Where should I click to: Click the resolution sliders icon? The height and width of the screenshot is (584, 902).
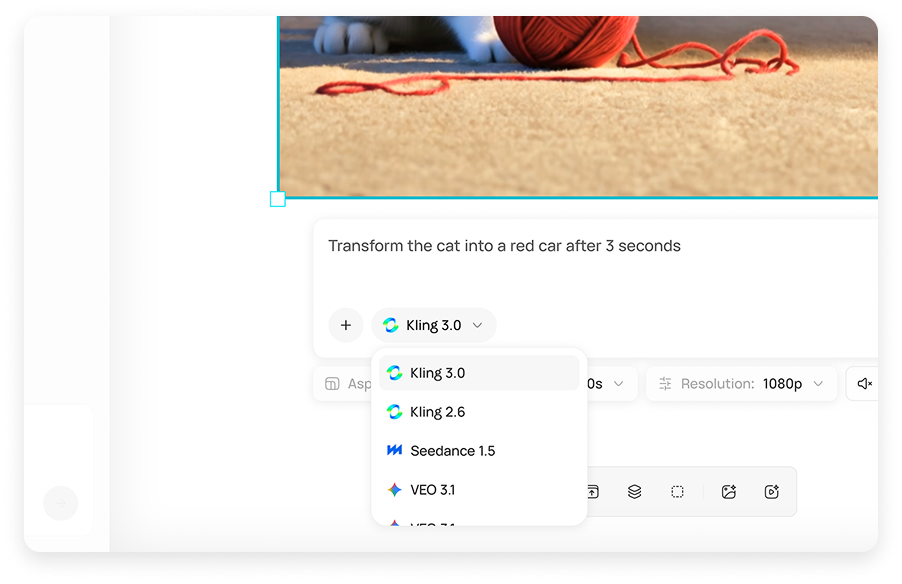(x=665, y=384)
